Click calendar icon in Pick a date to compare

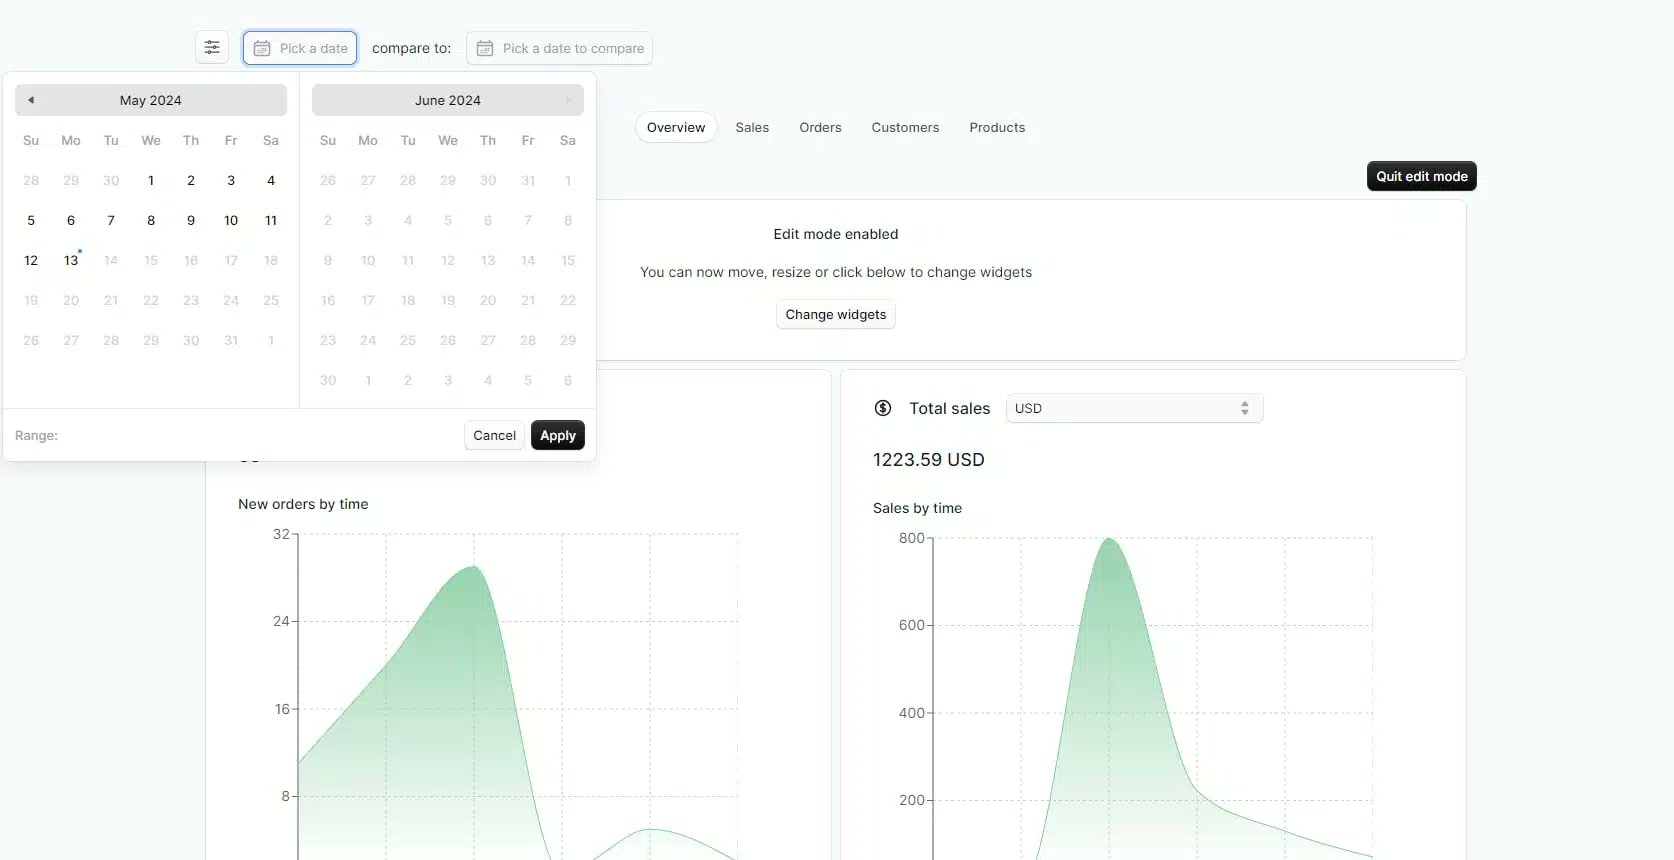point(485,48)
